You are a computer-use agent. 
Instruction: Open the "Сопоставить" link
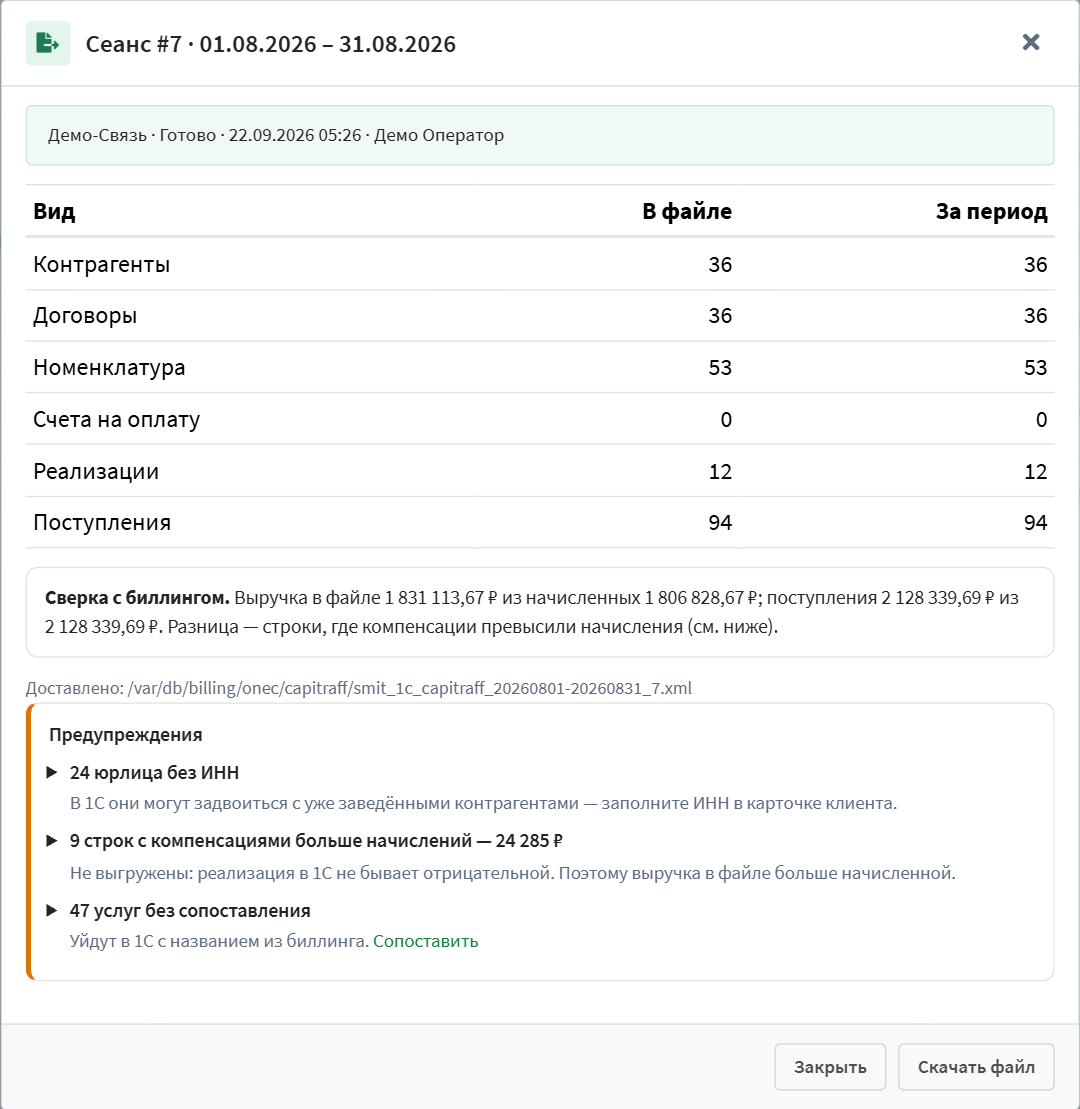pyautogui.click(x=426, y=941)
